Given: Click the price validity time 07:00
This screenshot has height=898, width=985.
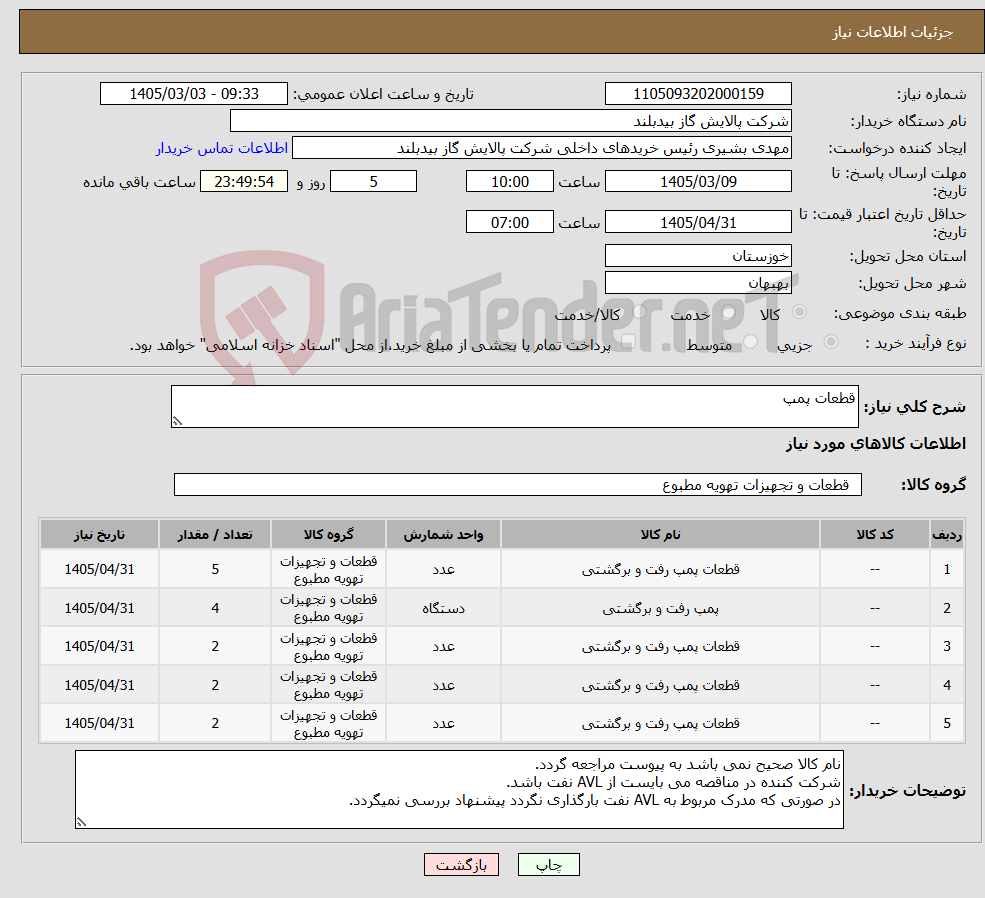Looking at the screenshot, I should click(x=509, y=222).
